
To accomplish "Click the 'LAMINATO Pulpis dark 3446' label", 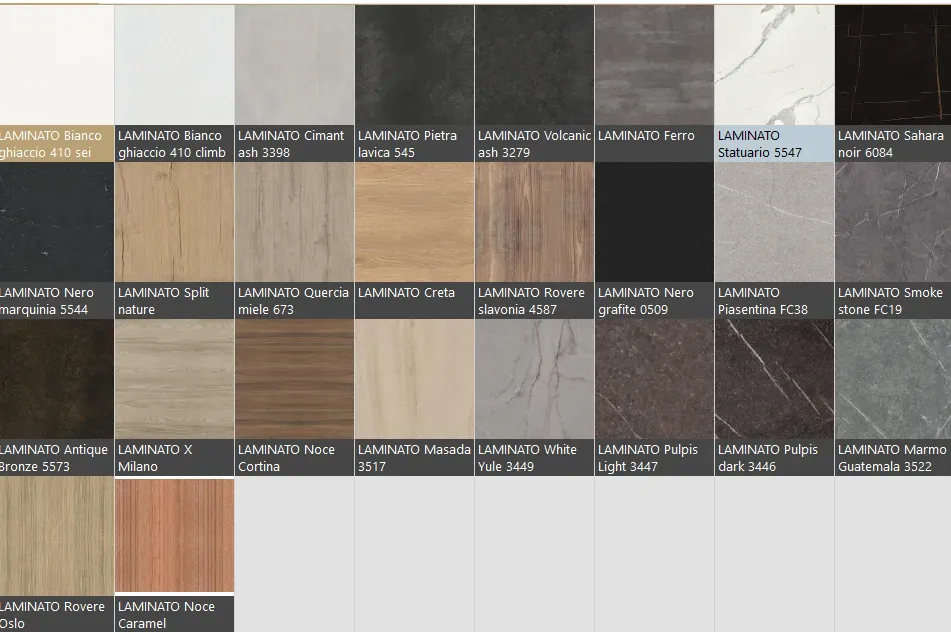I will (x=775, y=458).
